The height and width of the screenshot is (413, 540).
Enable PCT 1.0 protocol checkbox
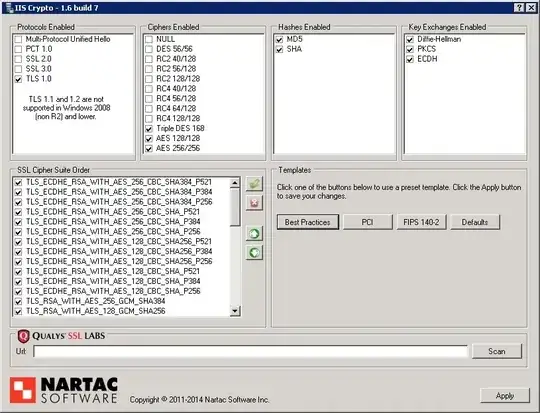[x=18, y=49]
